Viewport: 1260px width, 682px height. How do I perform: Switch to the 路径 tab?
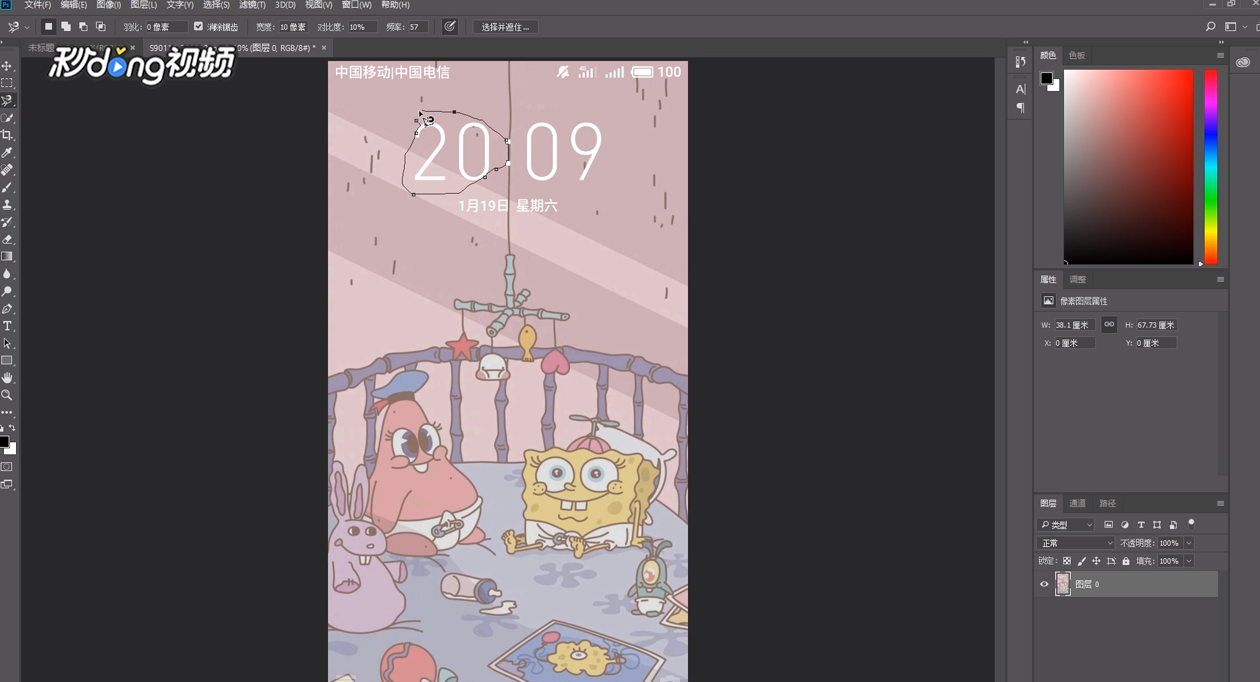click(1107, 503)
